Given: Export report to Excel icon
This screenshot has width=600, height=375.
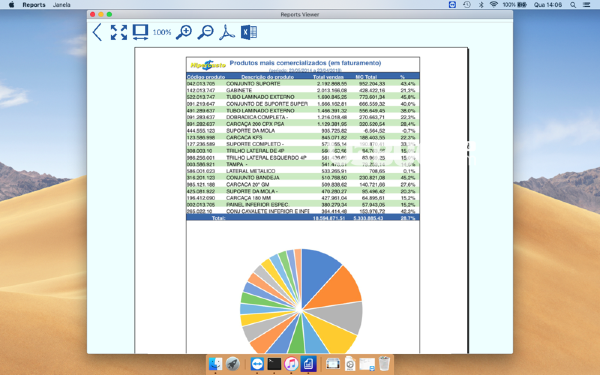Looking at the screenshot, I should (x=249, y=32).
